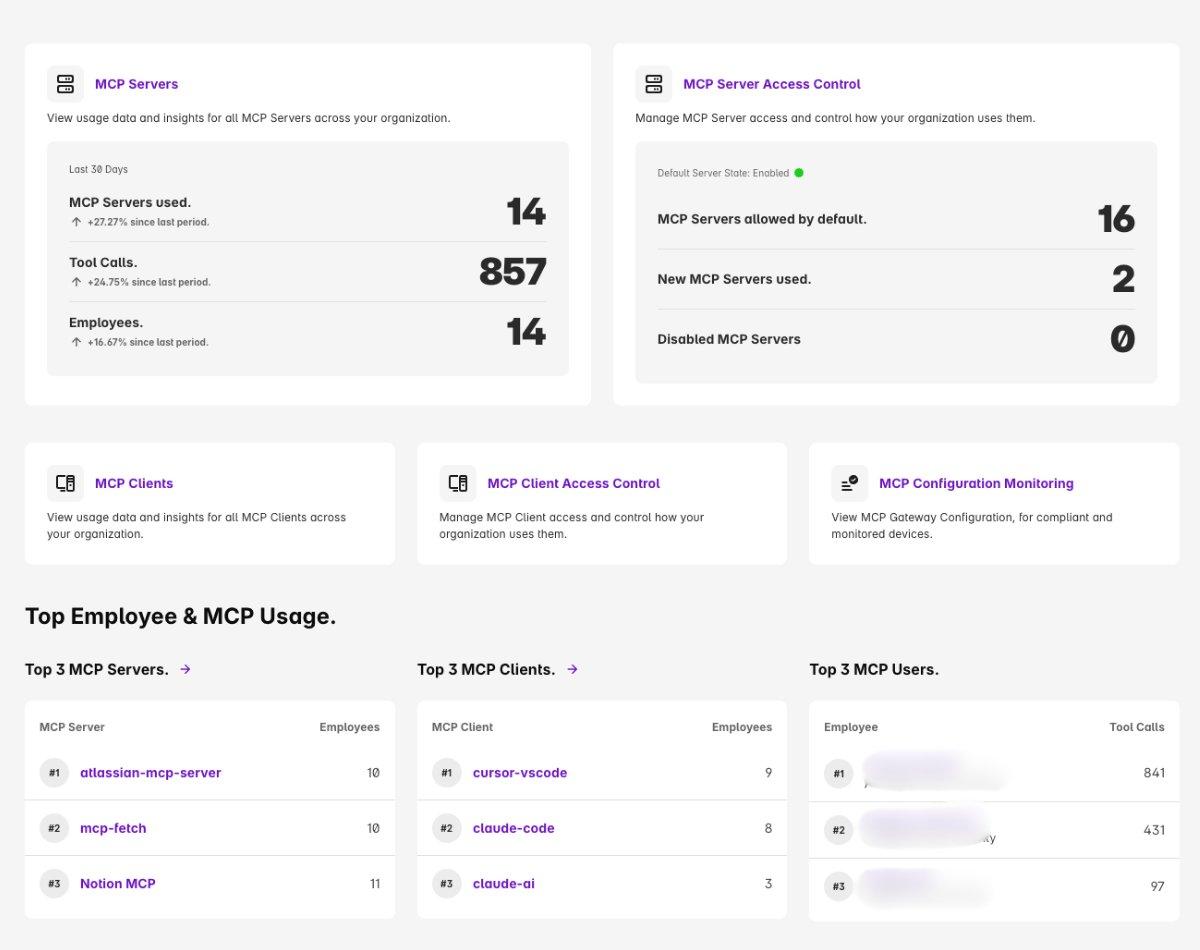Screen dimensions: 1200x950
Task: Click the arrow next to Top 3 MCP Servers
Action: click(186, 669)
